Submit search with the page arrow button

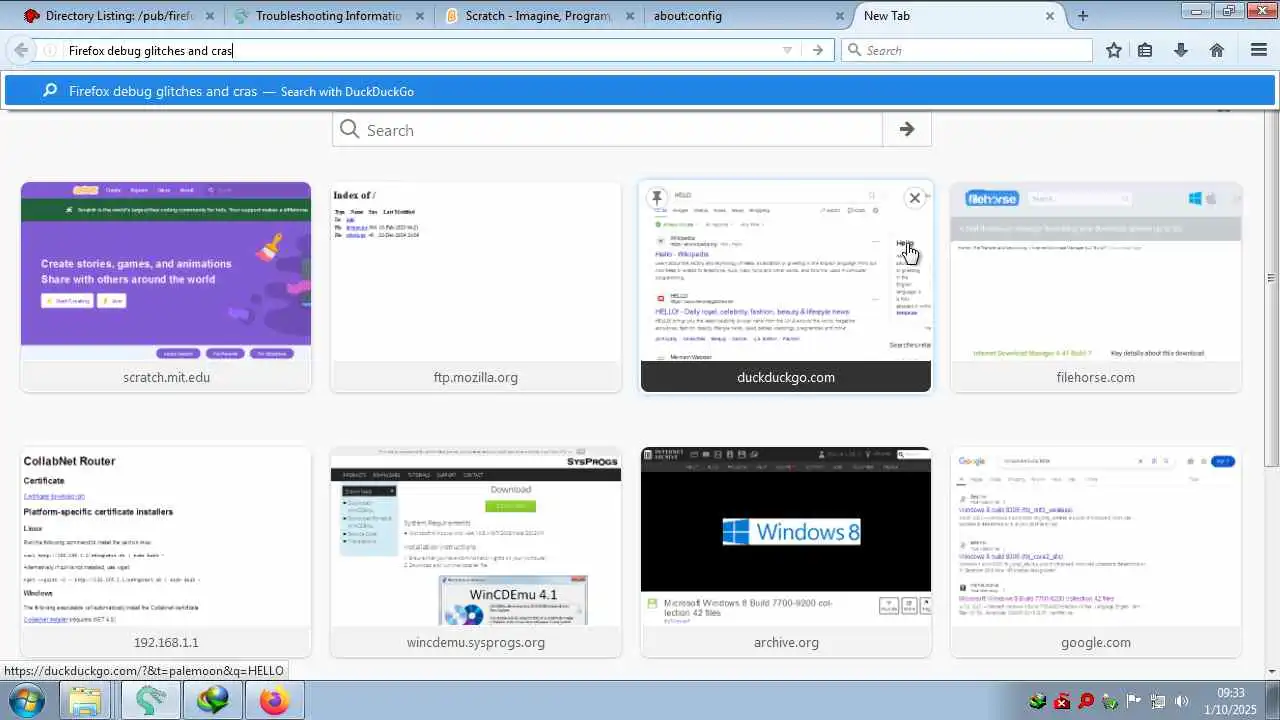coord(907,129)
